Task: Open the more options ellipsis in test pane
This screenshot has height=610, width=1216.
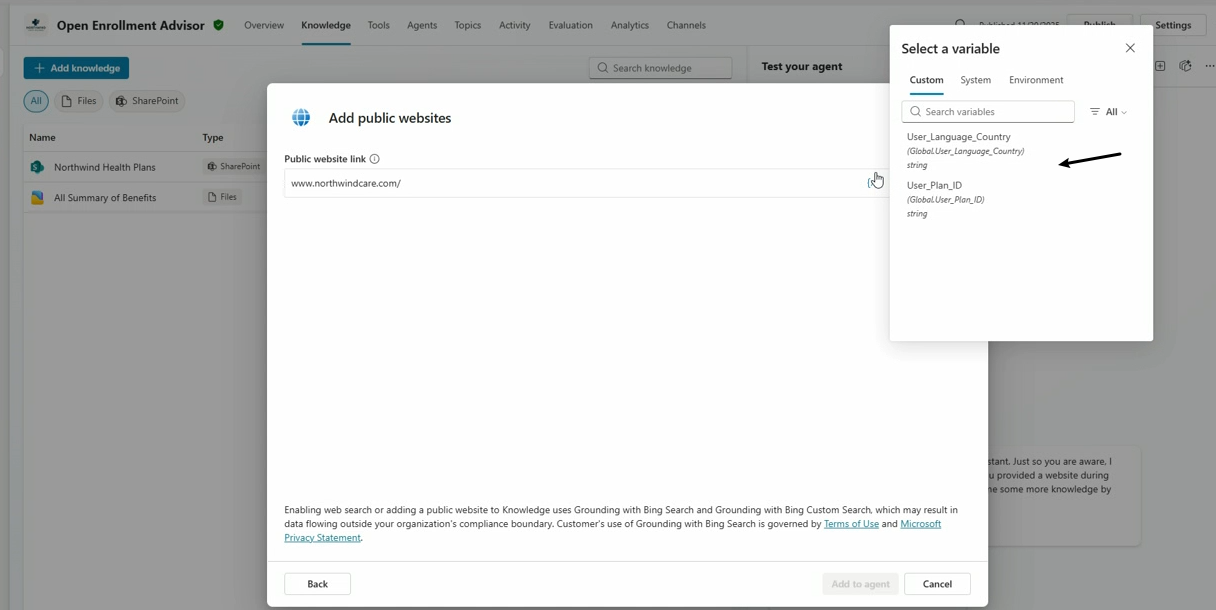Action: [x=1209, y=66]
